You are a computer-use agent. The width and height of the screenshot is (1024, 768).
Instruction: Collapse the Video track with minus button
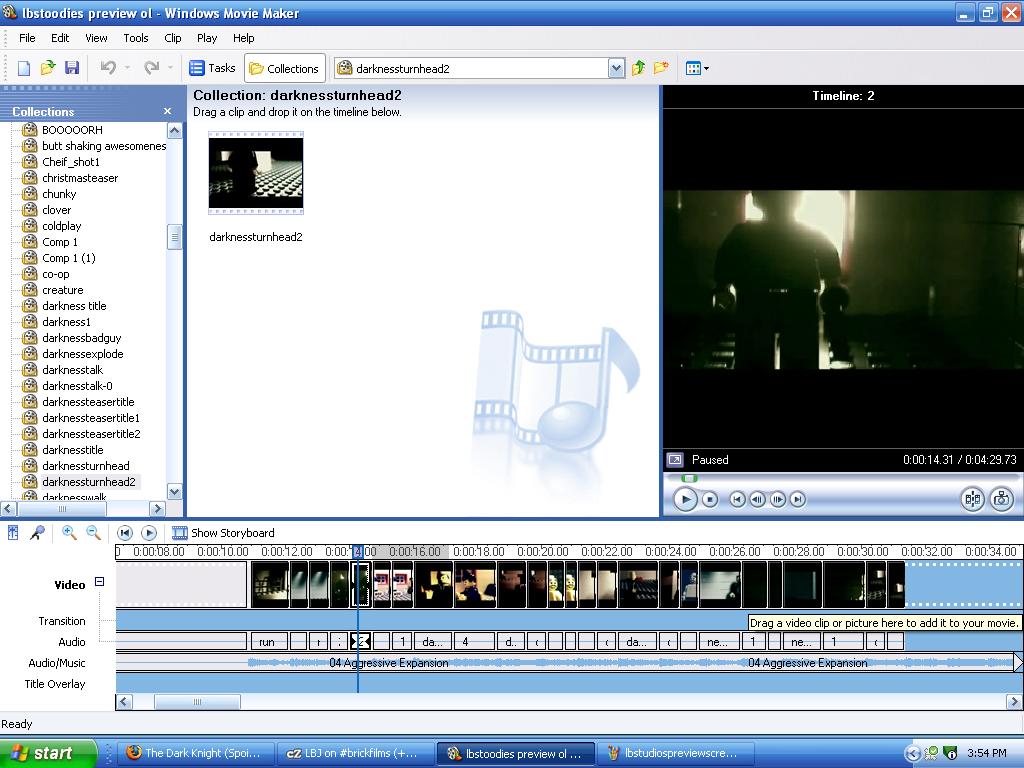98,581
